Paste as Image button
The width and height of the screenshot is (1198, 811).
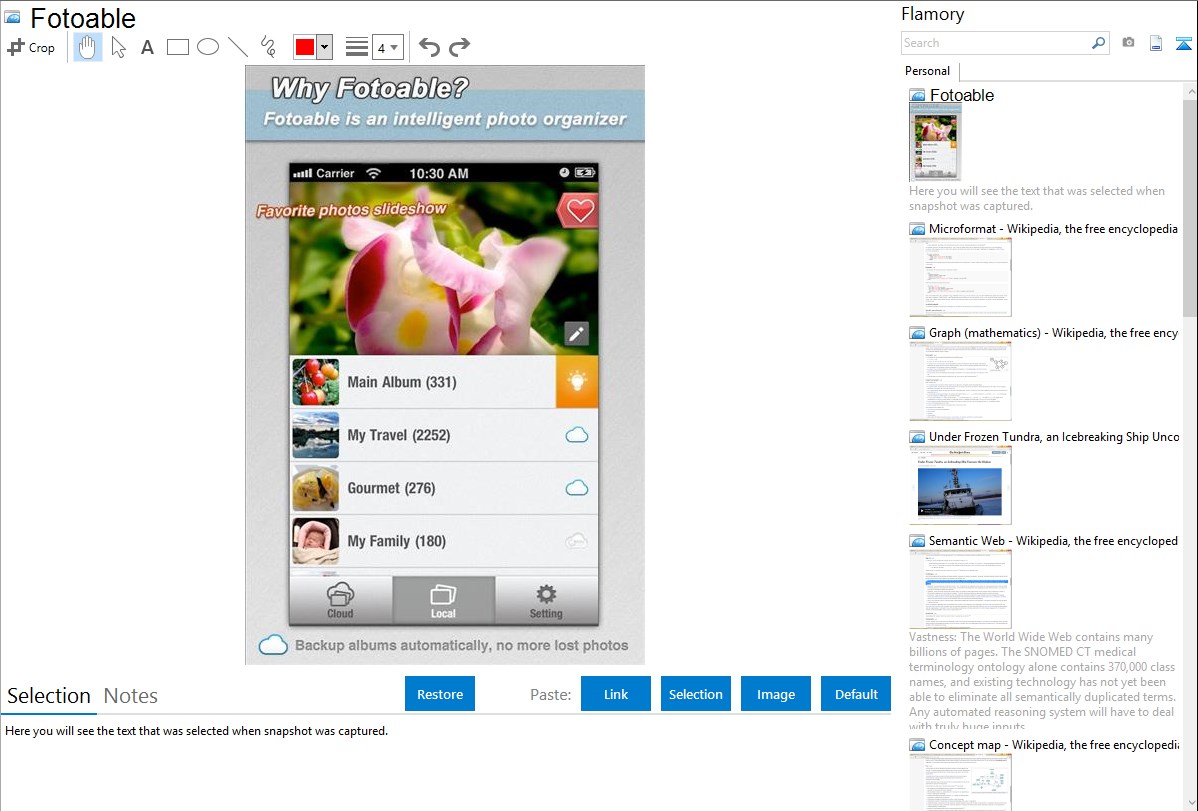click(775, 694)
